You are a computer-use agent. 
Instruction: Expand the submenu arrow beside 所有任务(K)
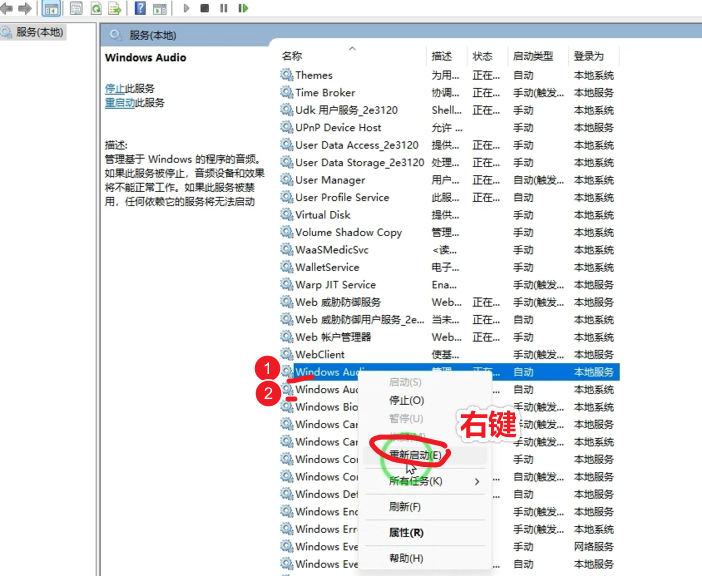[x=477, y=482]
